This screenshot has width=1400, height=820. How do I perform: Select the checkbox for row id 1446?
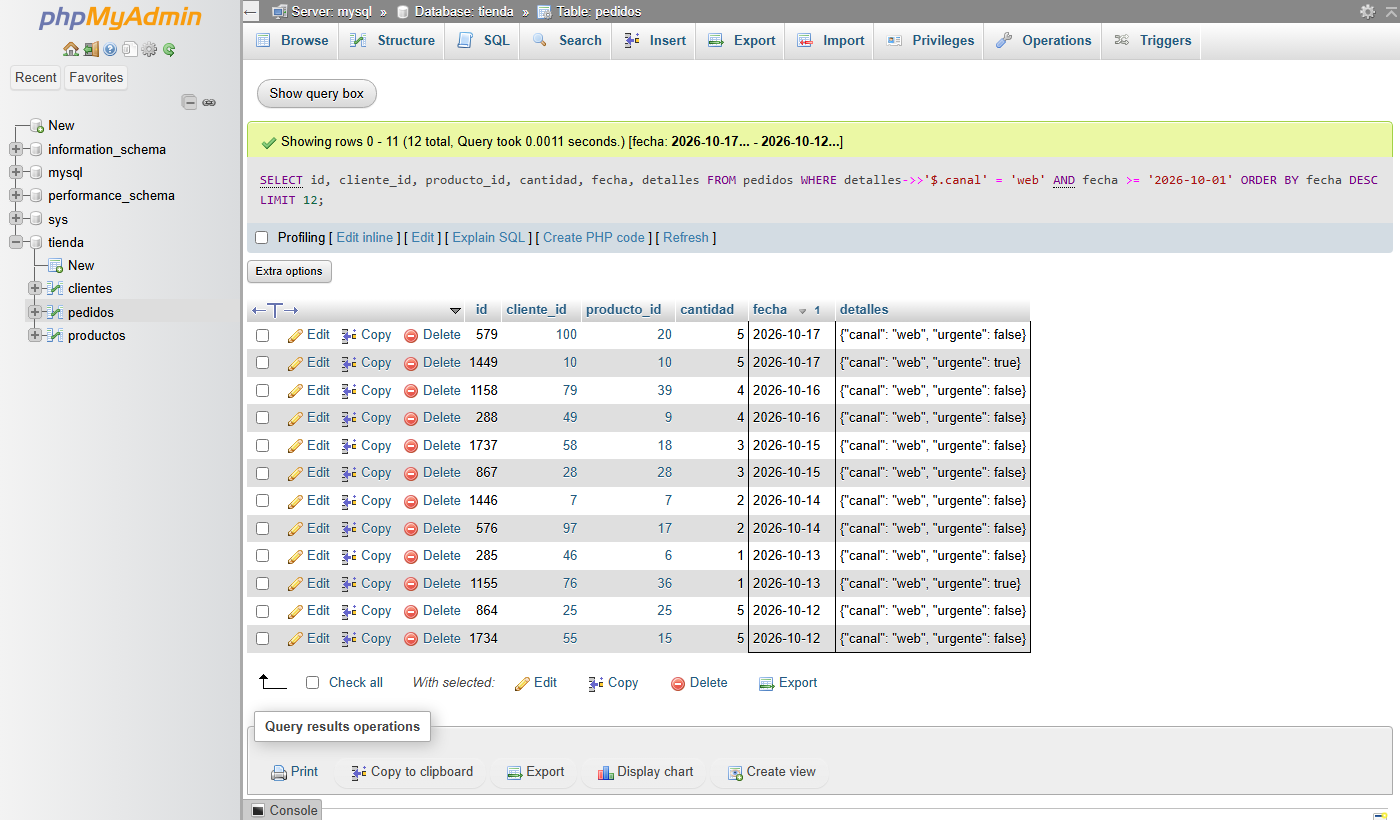click(x=263, y=501)
